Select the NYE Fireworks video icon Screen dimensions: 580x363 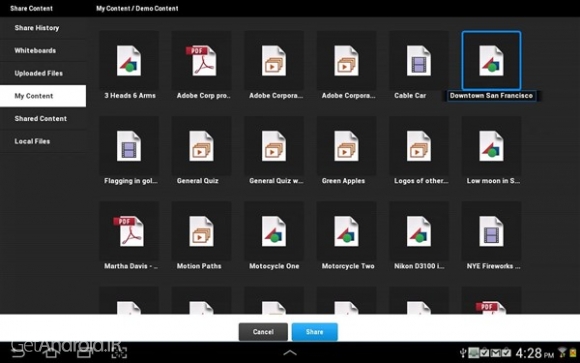[x=491, y=232]
